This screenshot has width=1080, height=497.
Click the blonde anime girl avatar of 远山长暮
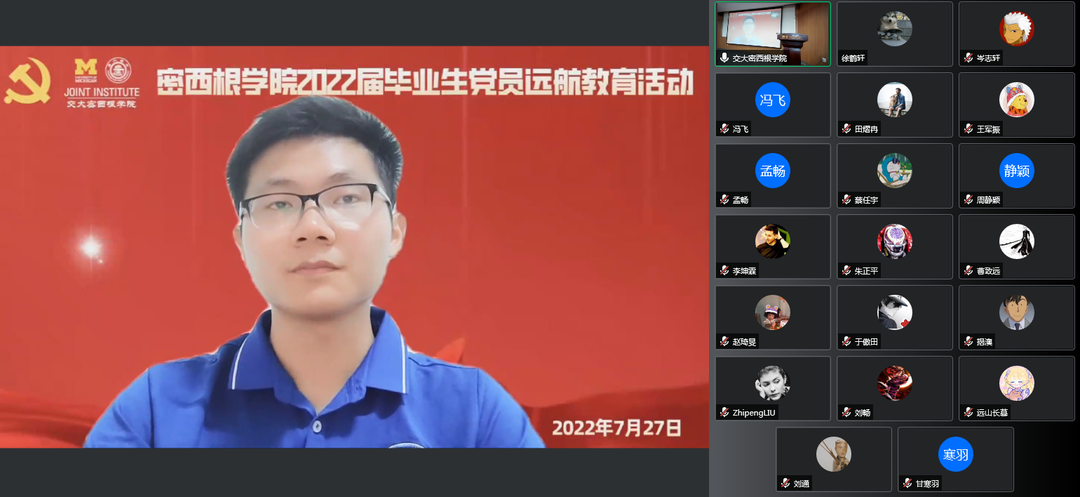[1017, 383]
